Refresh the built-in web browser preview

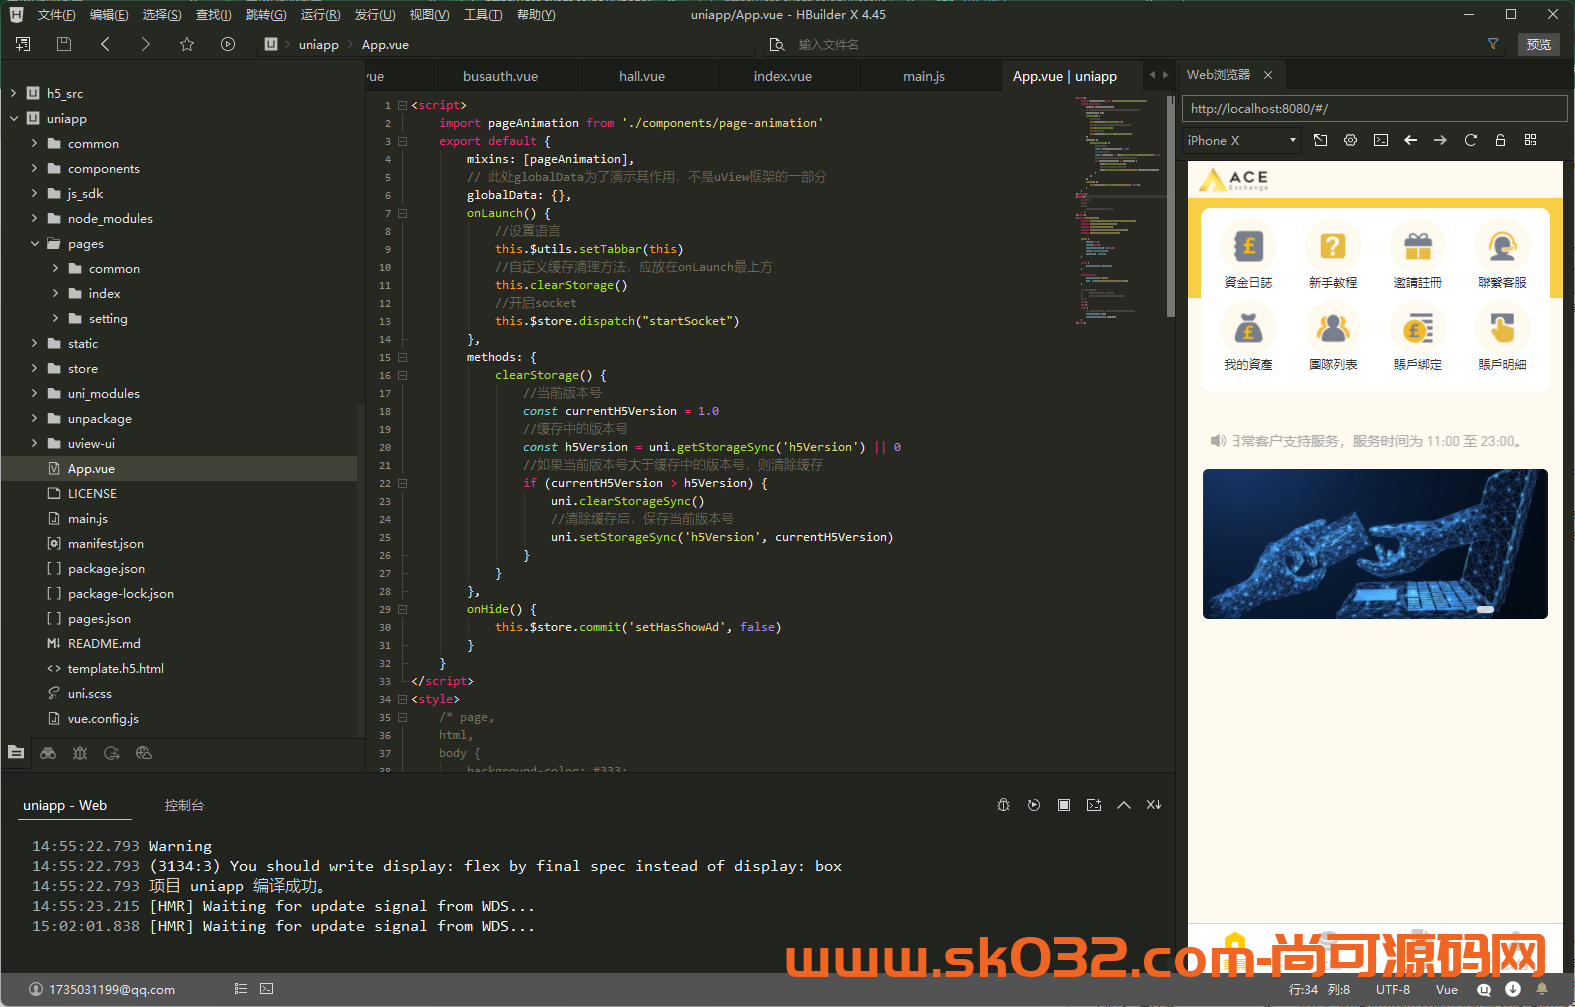pyautogui.click(x=1470, y=140)
